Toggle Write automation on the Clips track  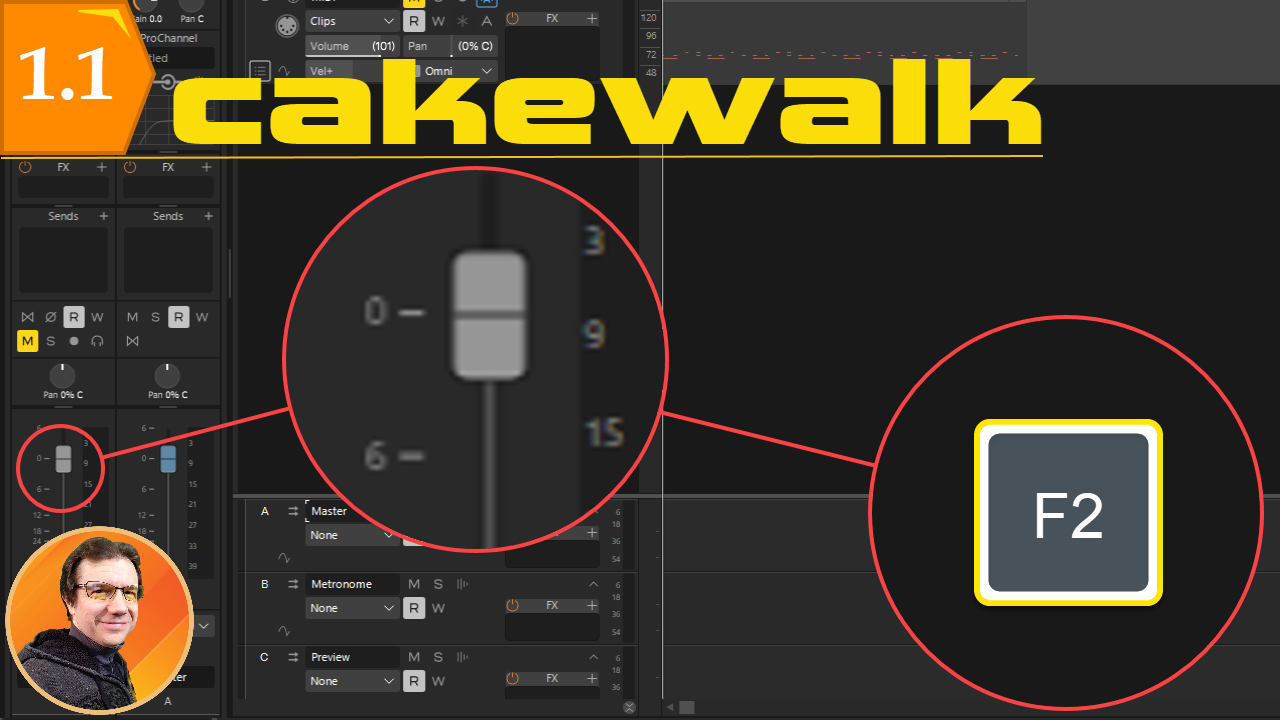[438, 21]
